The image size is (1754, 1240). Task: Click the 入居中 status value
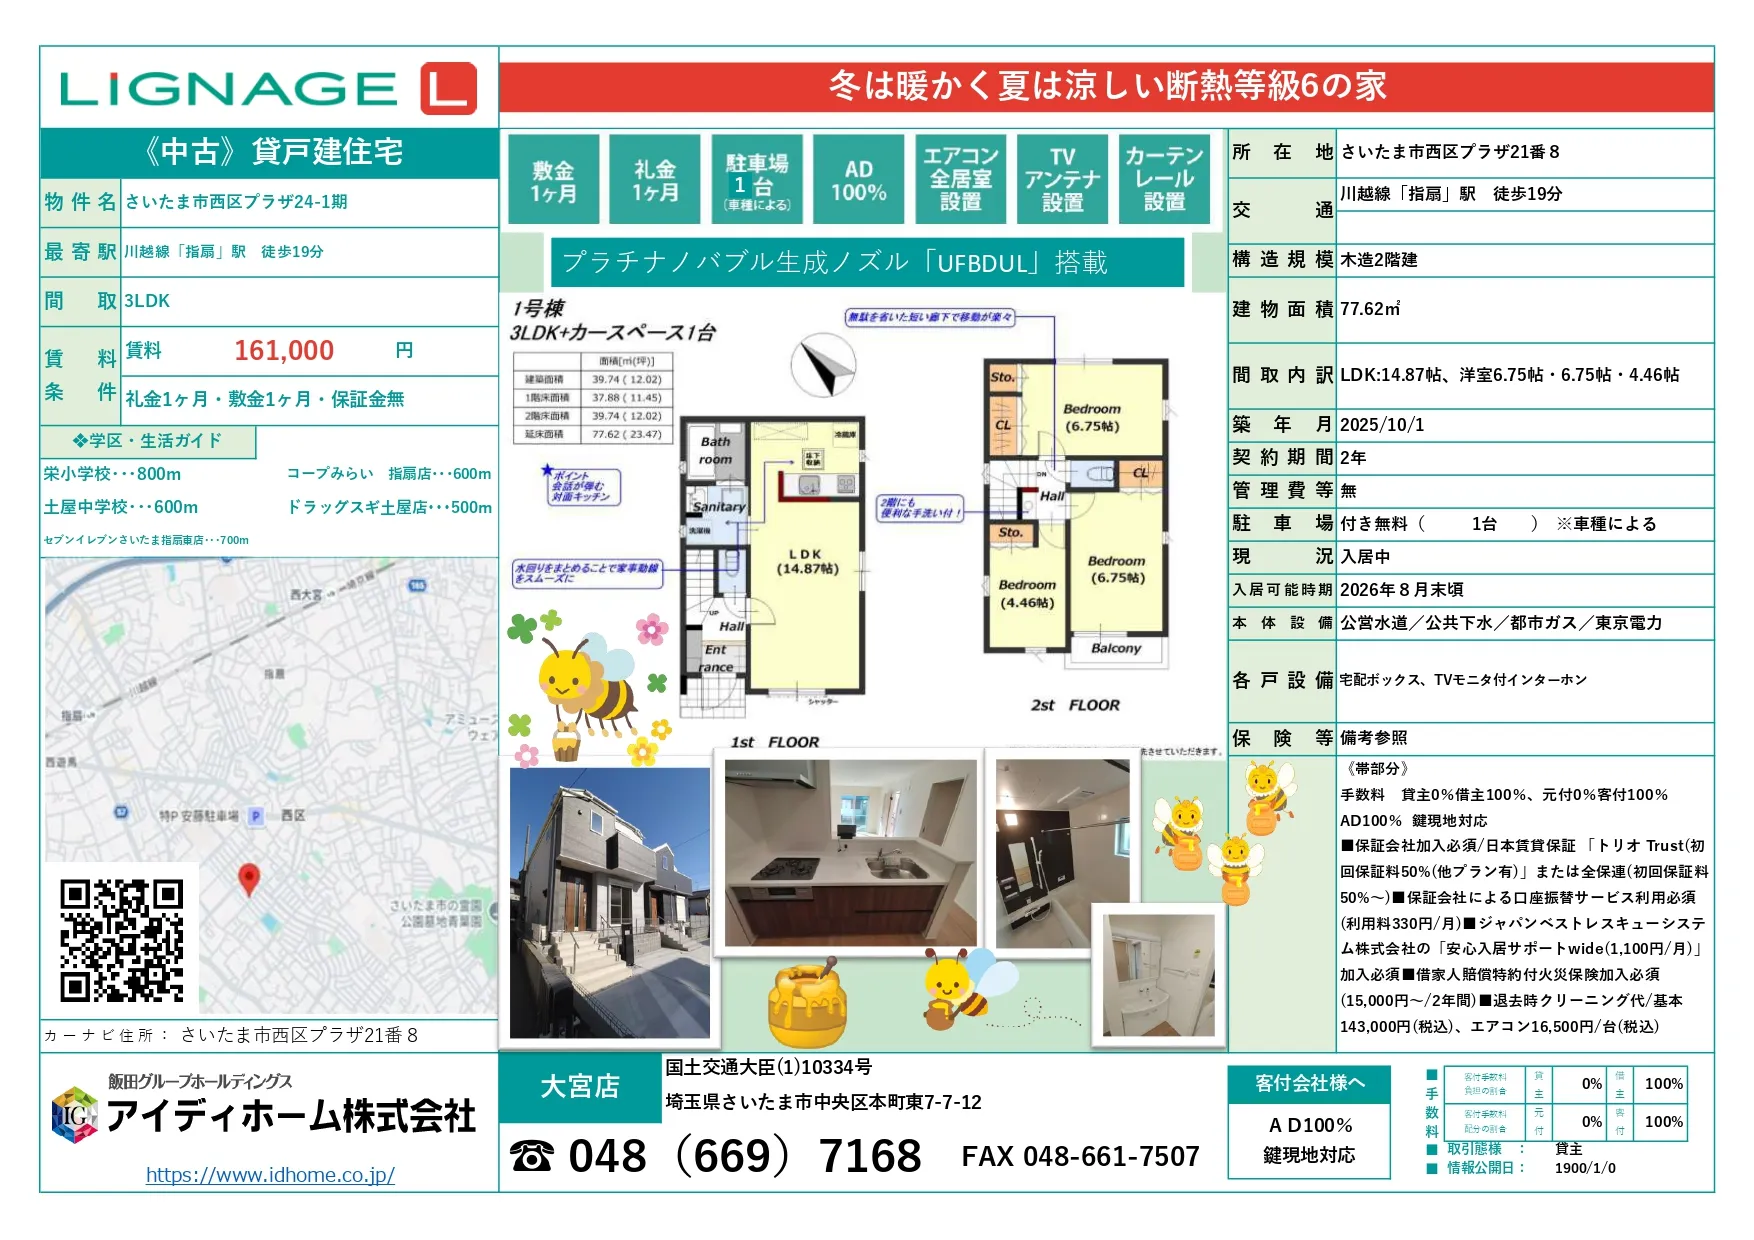tap(1365, 557)
